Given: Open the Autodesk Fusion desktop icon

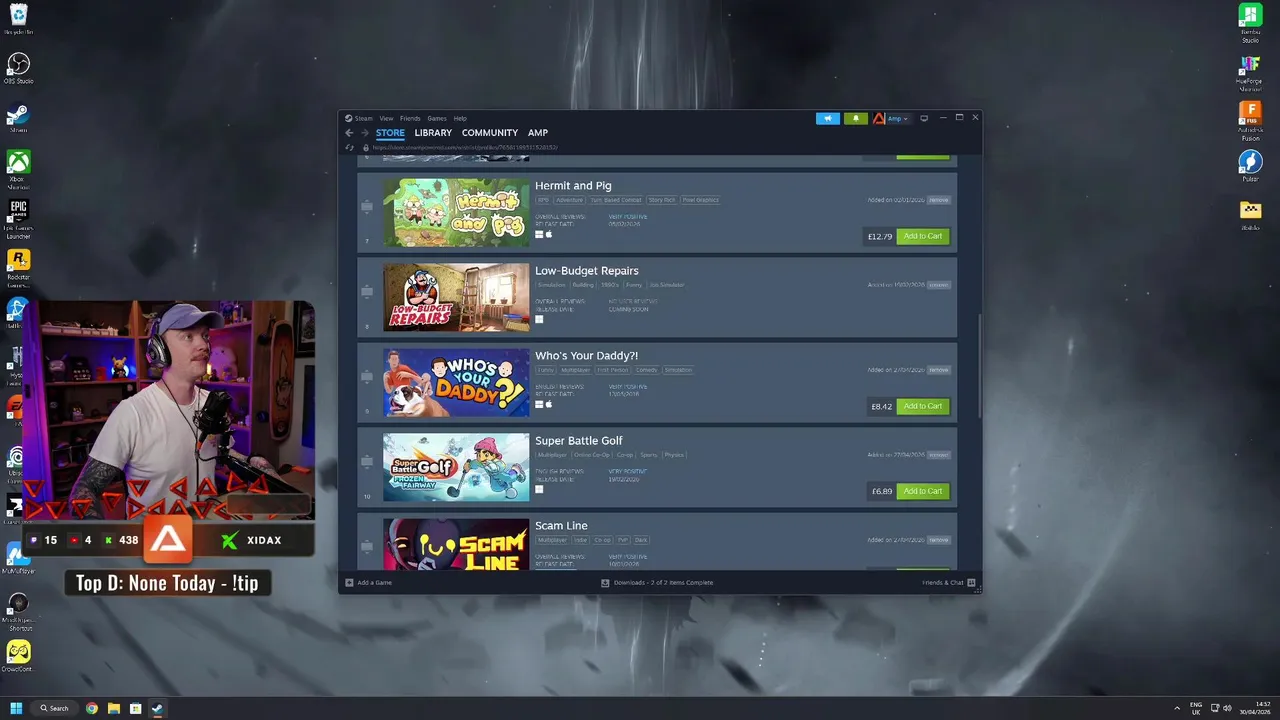Looking at the screenshot, I should pos(1250,120).
